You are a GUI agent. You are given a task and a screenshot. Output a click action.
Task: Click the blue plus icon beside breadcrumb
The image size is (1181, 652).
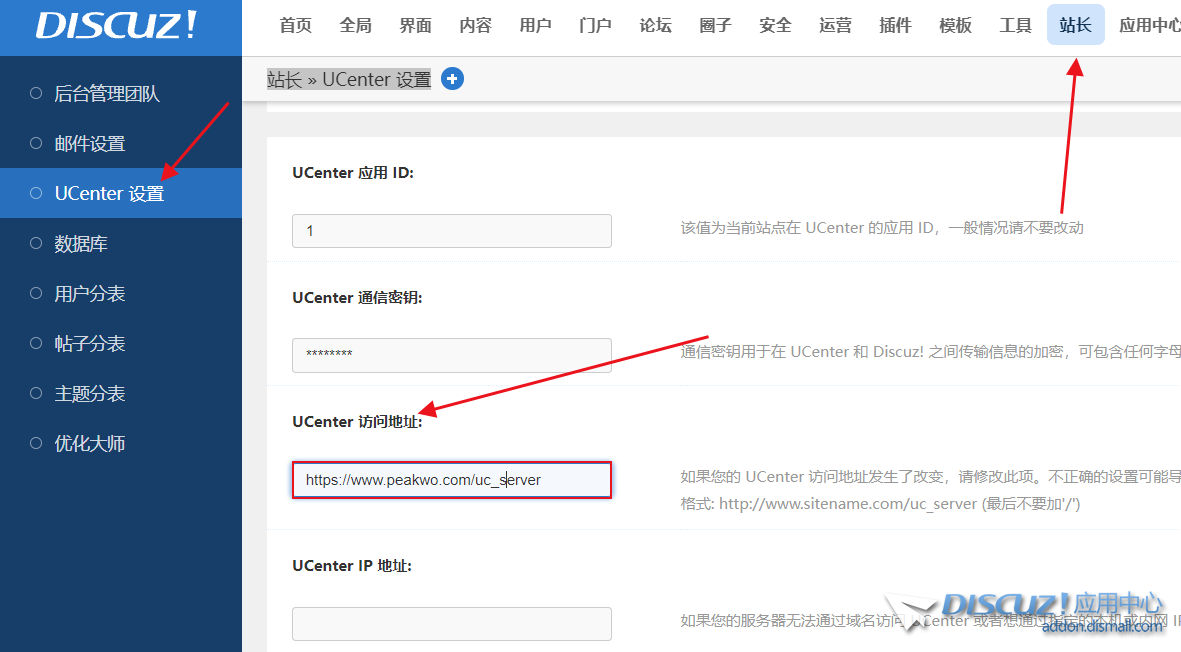[x=452, y=79]
